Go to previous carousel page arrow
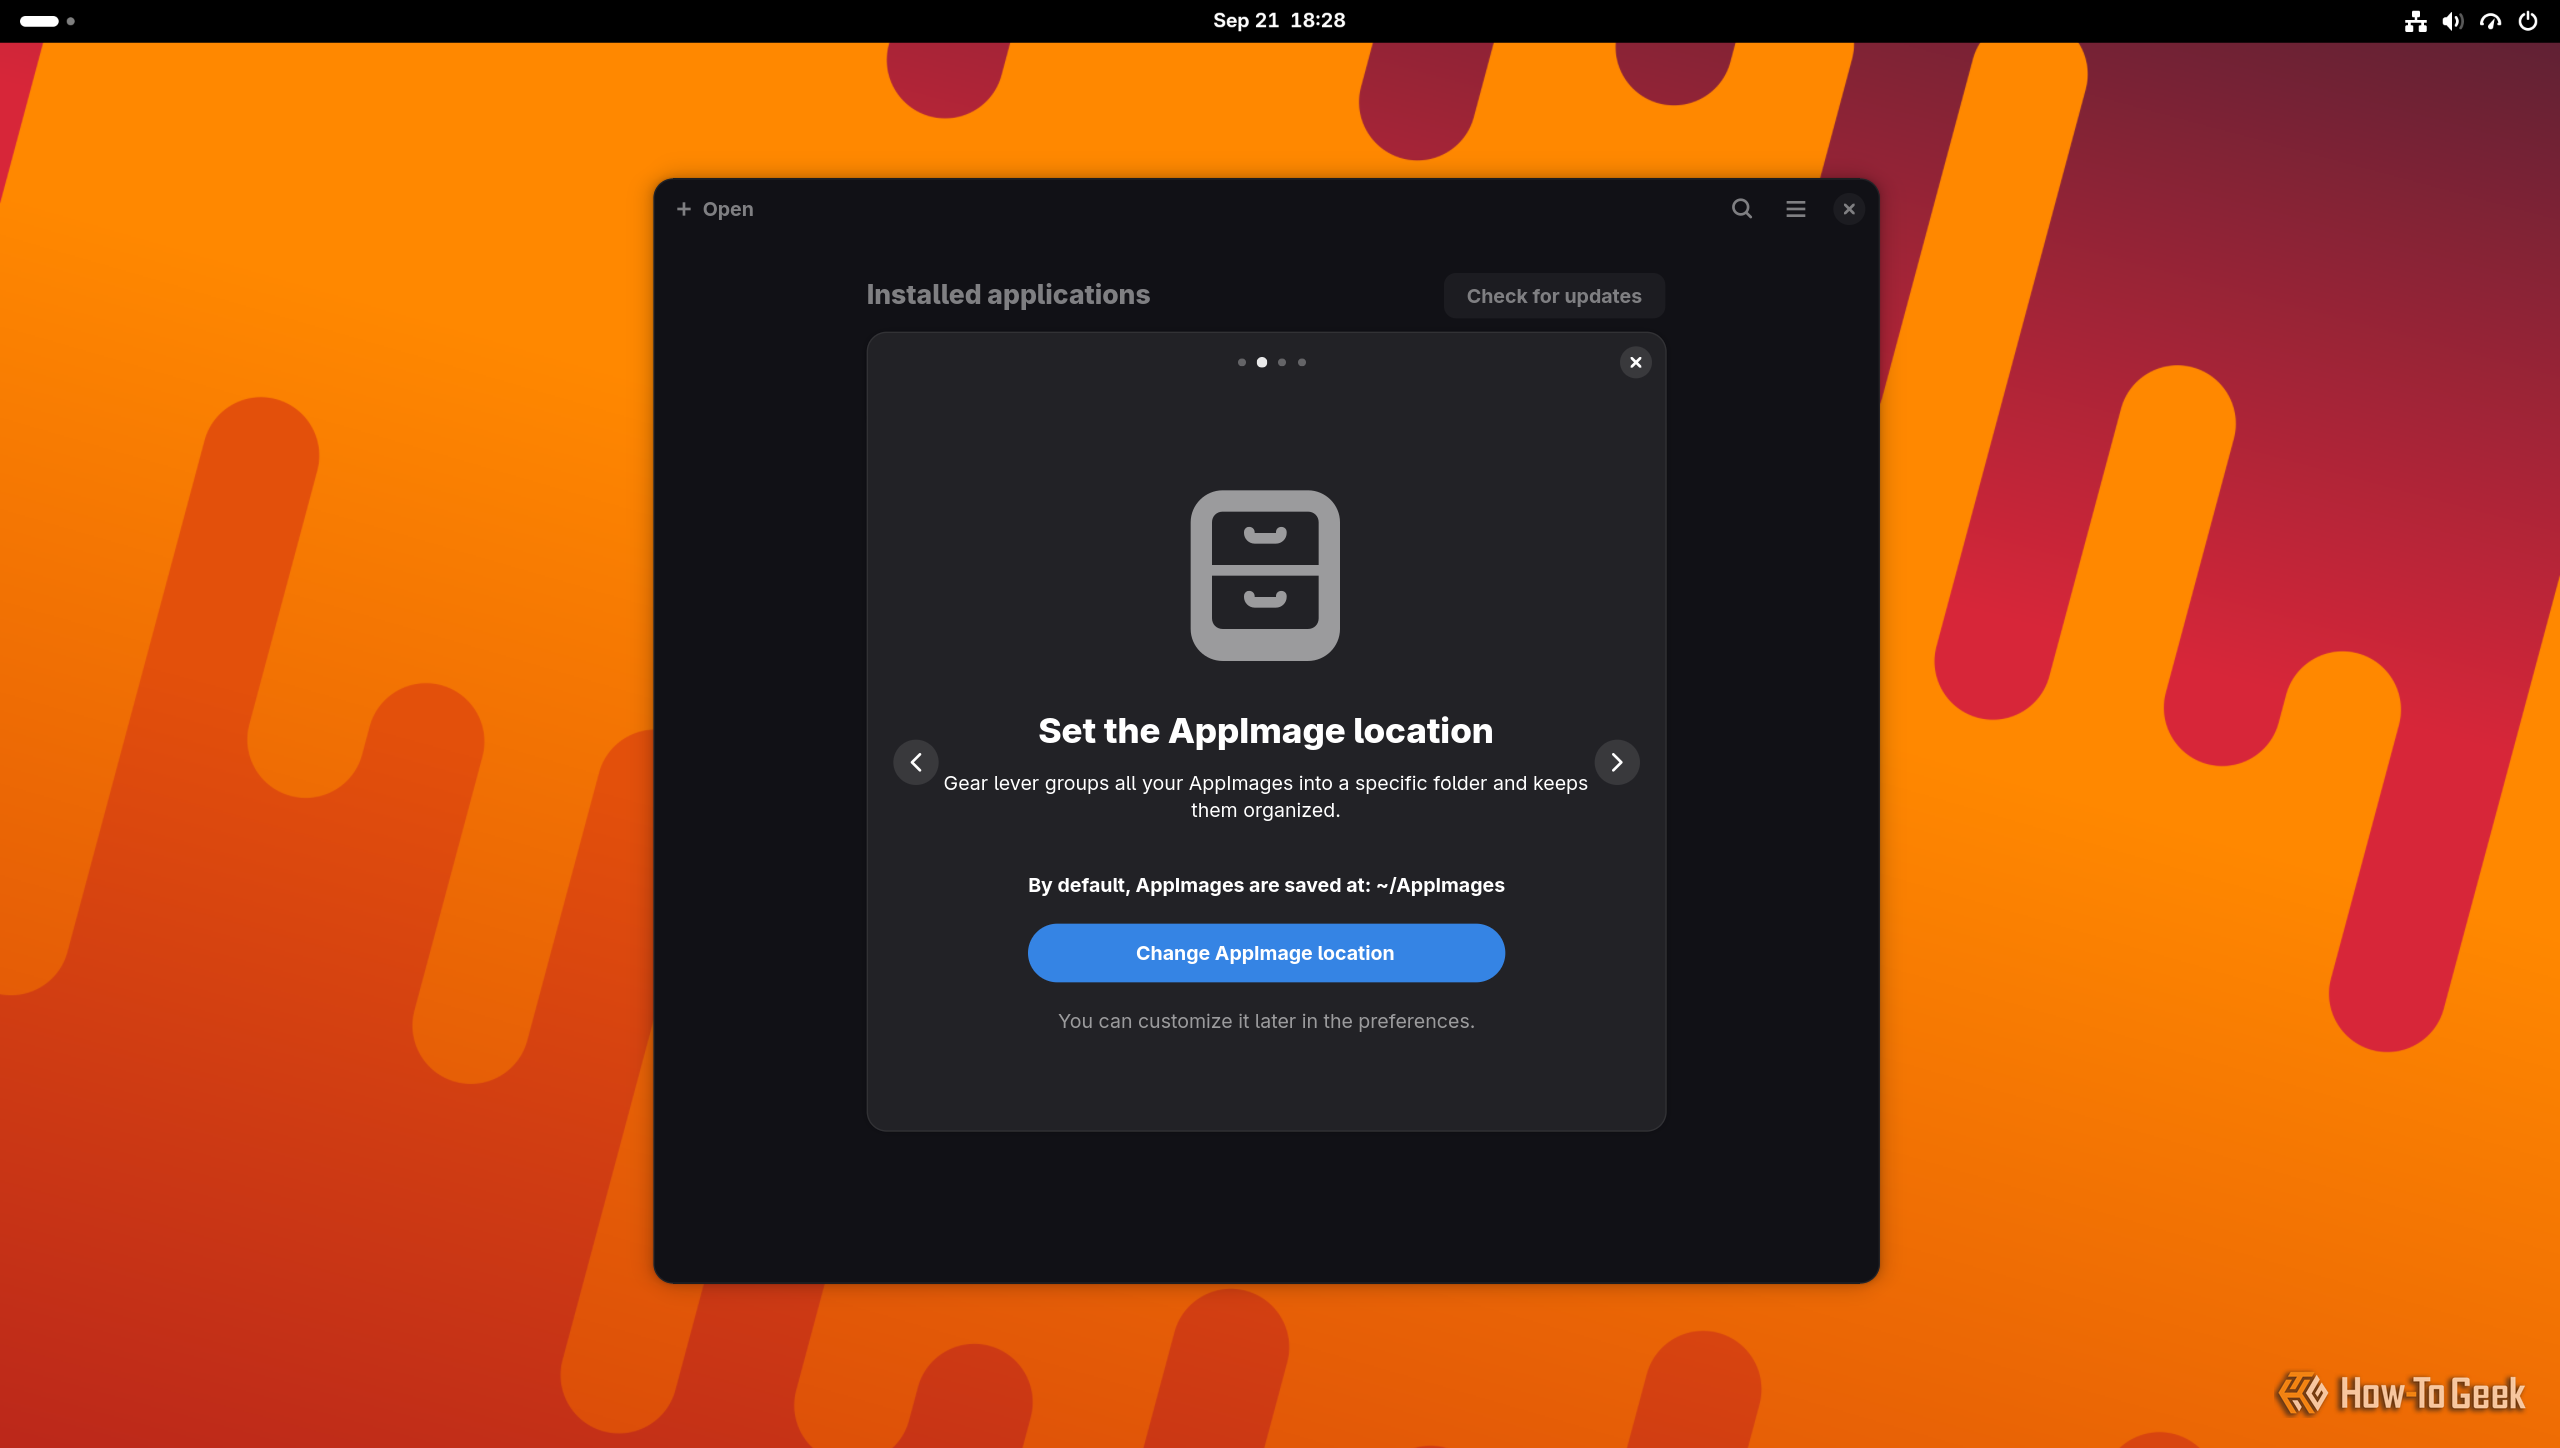This screenshot has width=2560, height=1448. click(x=916, y=763)
